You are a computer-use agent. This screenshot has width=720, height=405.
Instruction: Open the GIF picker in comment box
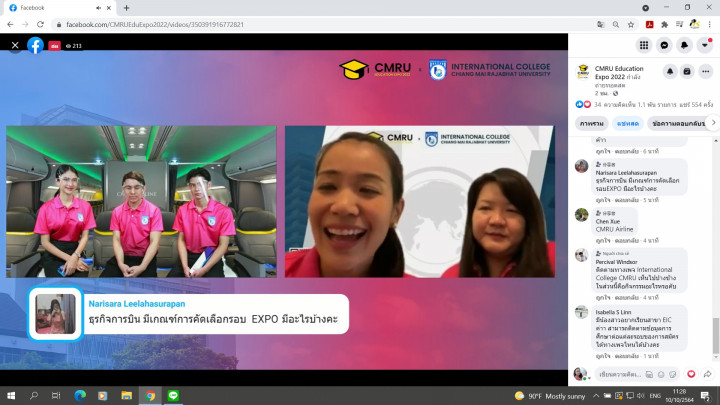click(649, 375)
